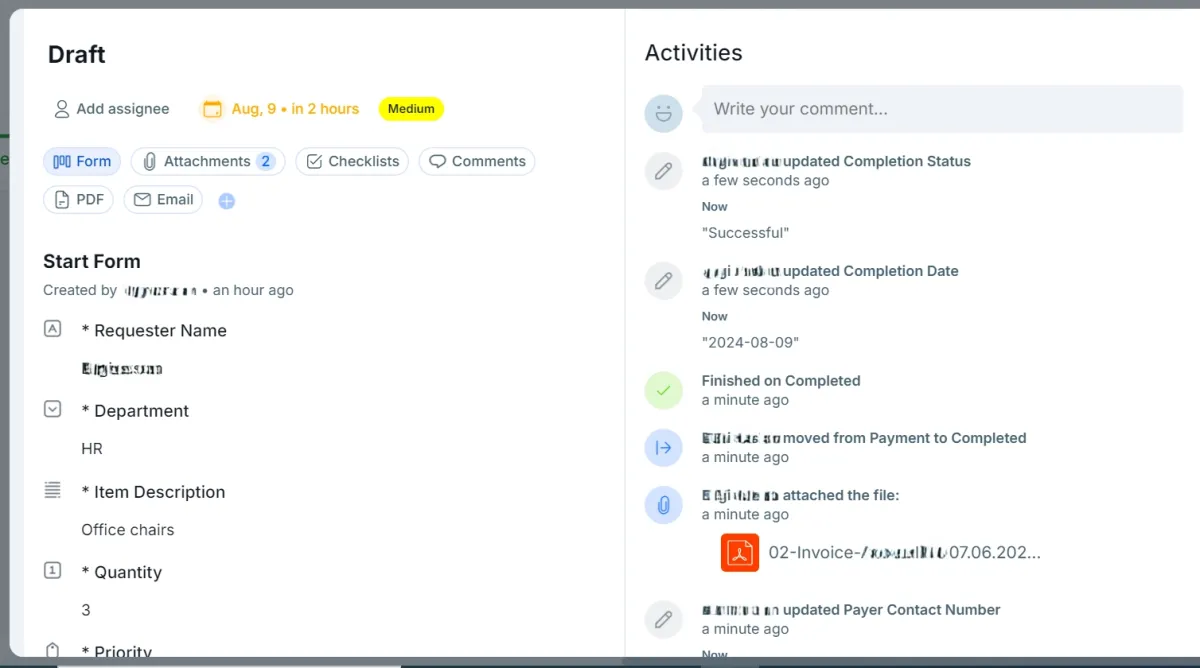Click pencil icon for Completion Date update

pyautogui.click(x=663, y=282)
